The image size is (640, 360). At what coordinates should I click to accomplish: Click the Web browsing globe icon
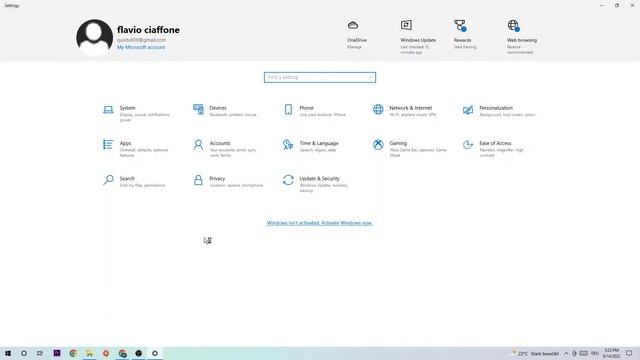[x=513, y=25]
